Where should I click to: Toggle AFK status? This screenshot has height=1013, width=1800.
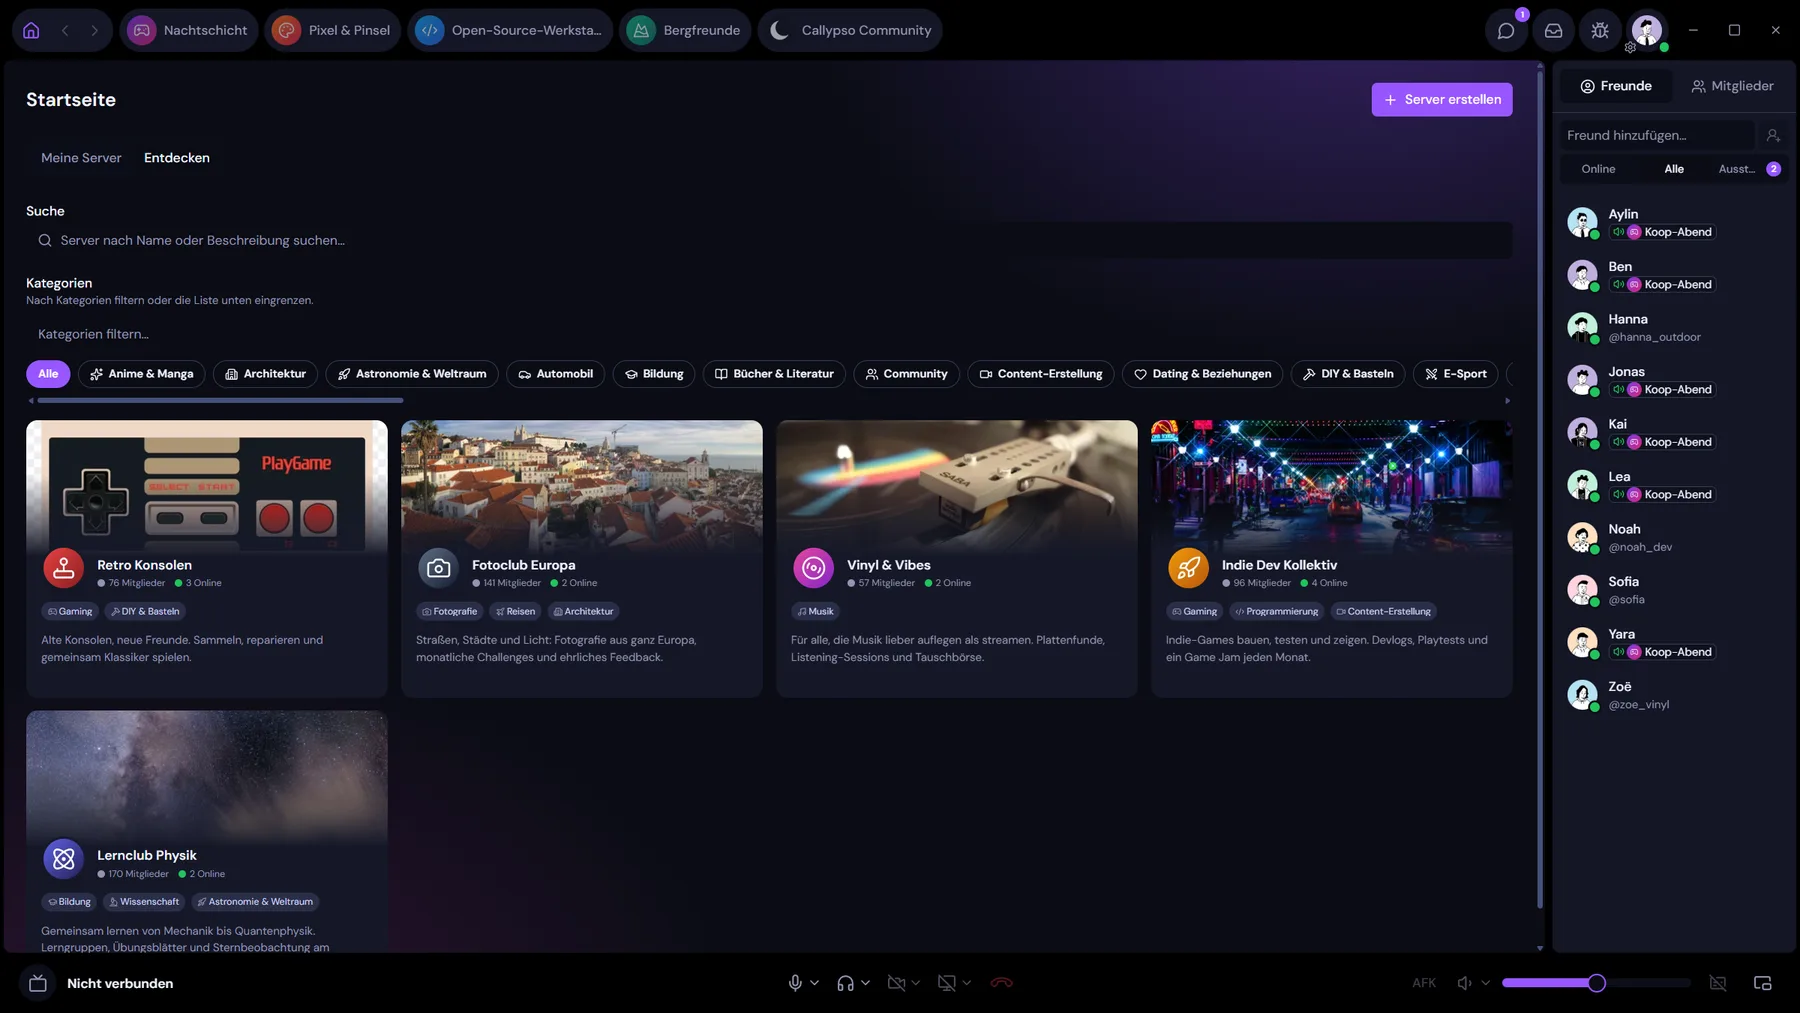pyautogui.click(x=1424, y=983)
